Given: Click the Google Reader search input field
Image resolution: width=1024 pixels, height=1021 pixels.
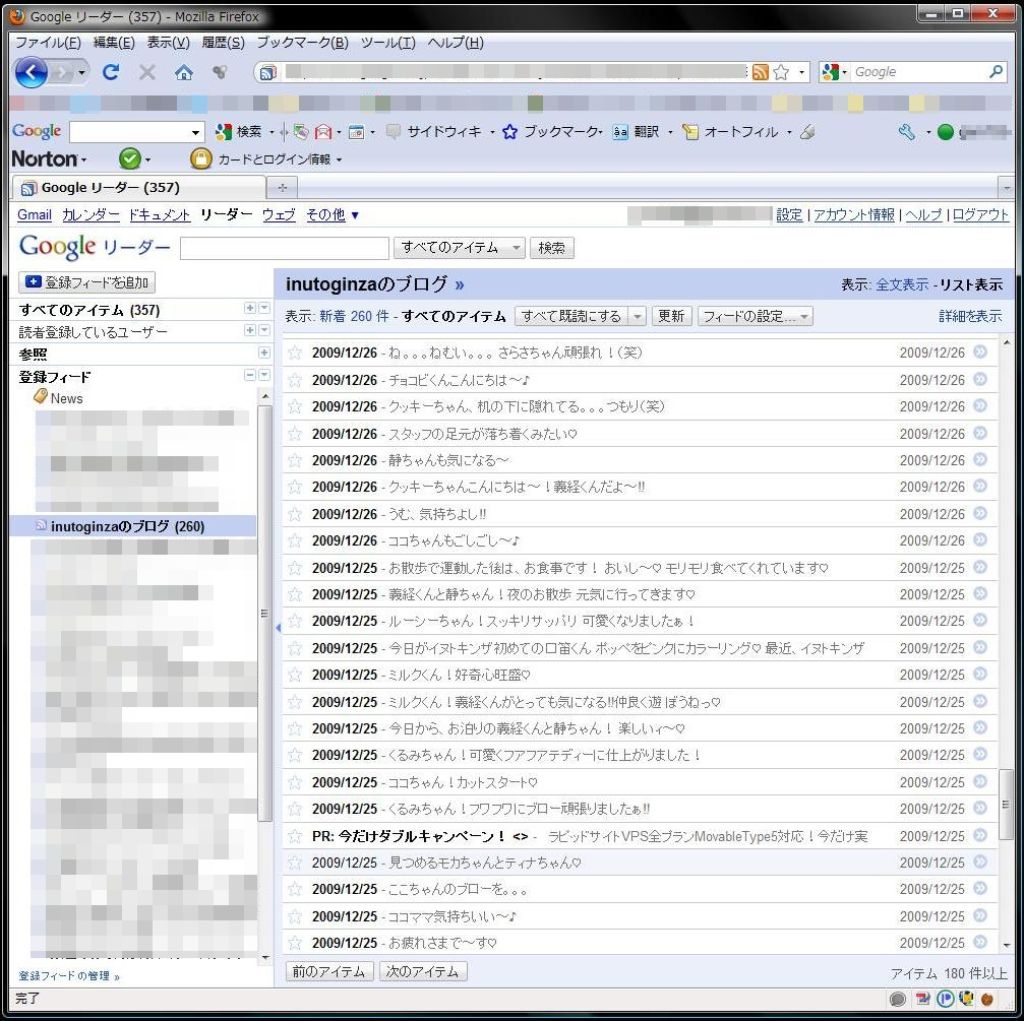Looking at the screenshot, I should tap(284, 248).
